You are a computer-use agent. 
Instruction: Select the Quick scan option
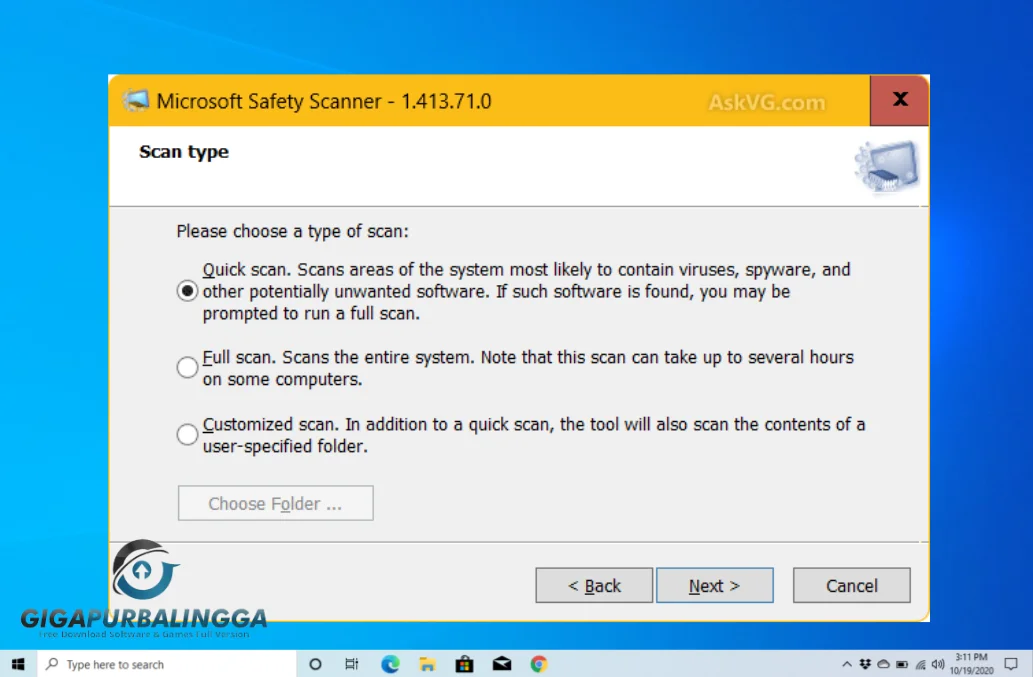click(x=186, y=291)
